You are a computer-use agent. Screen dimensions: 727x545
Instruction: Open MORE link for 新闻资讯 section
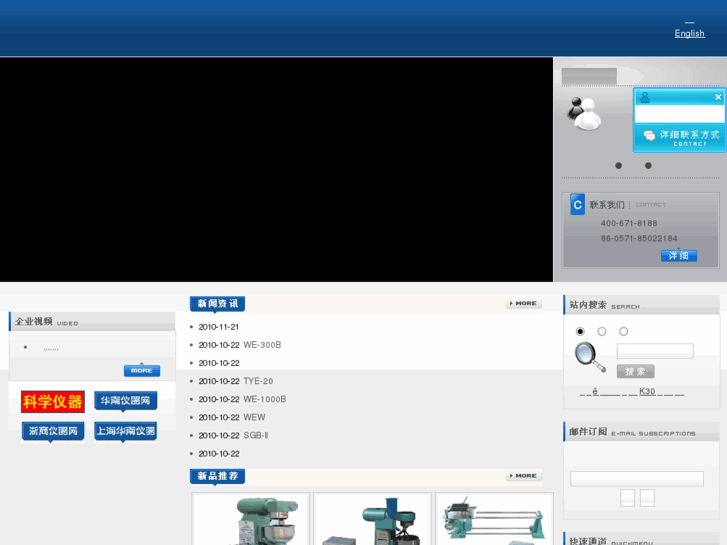pyautogui.click(x=523, y=303)
